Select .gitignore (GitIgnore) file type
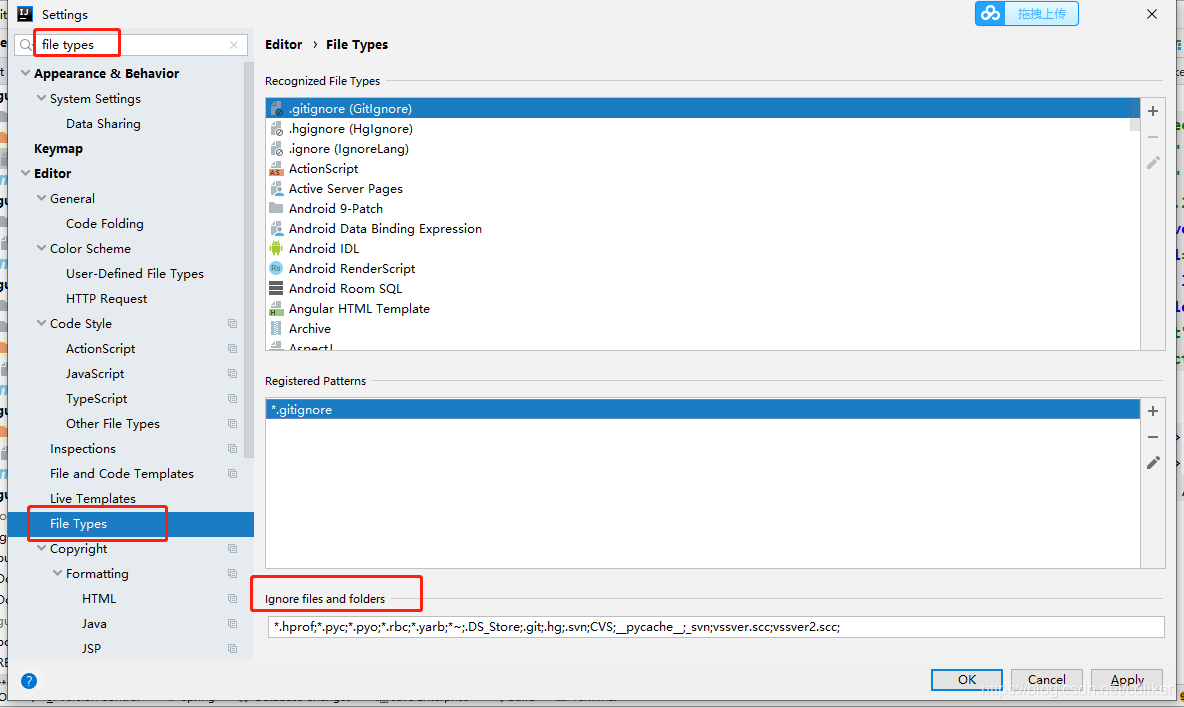 coord(702,109)
